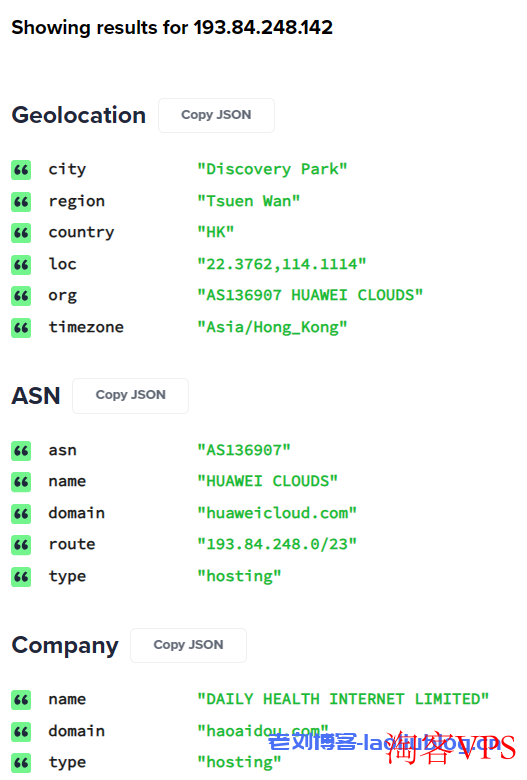
Task: Click the quote icon beside country
Action: click(21, 233)
